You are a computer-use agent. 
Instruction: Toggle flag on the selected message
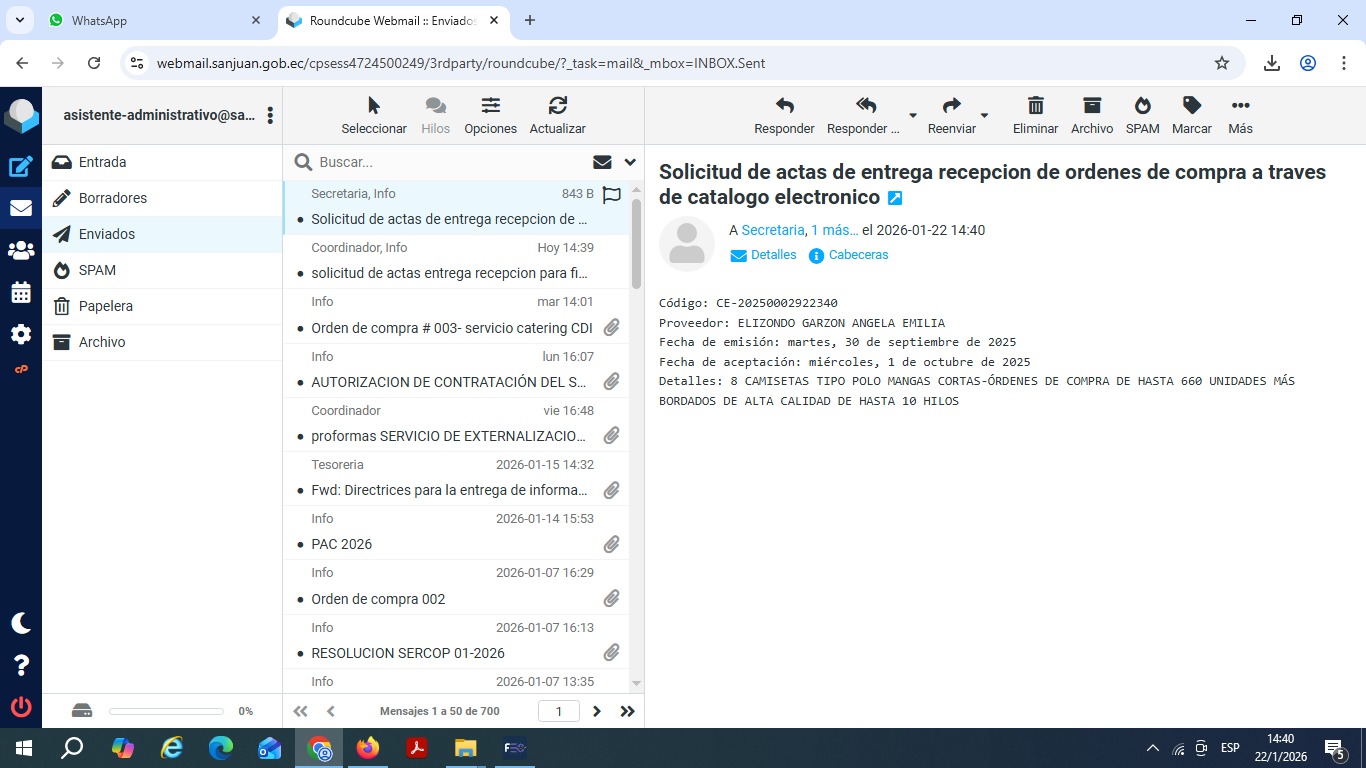tap(612, 195)
